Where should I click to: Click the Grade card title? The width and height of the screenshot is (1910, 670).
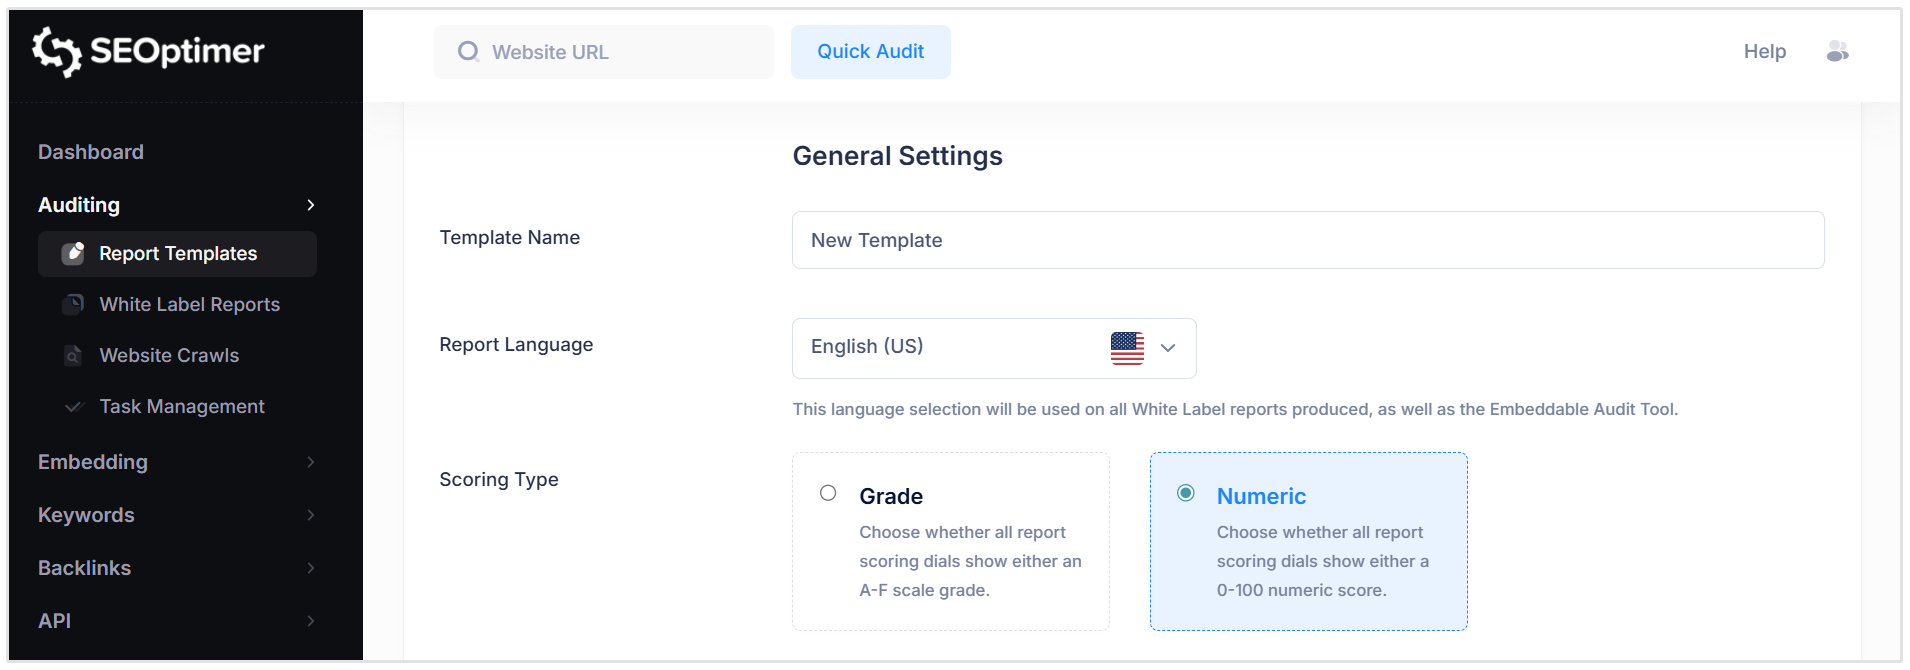(891, 496)
